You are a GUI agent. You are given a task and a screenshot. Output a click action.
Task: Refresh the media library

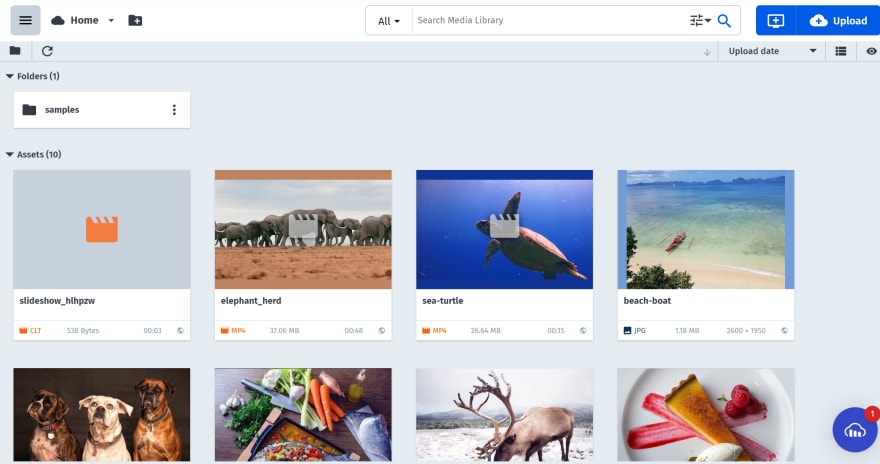(47, 51)
